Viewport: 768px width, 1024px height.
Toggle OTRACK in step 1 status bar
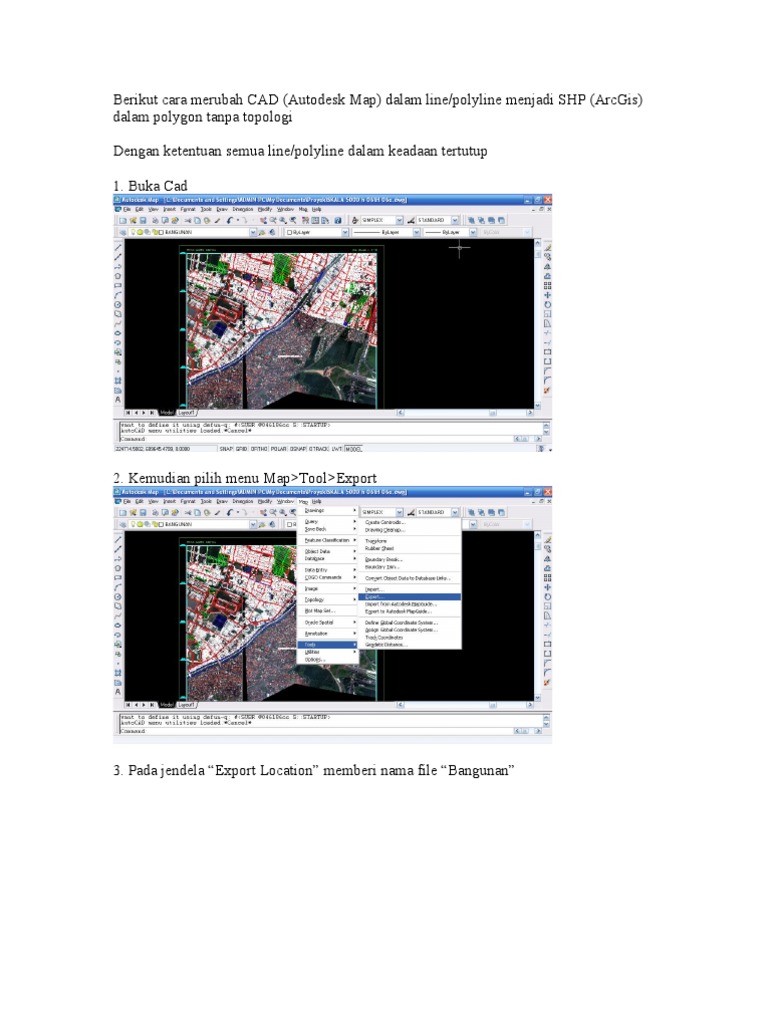[319, 449]
